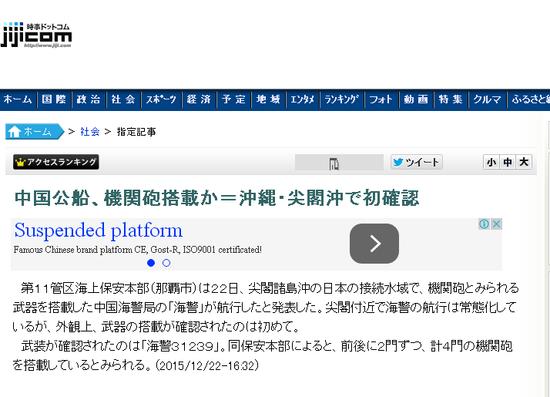Open the 社会 navigation tab
550x397 pixels.
(x=123, y=100)
